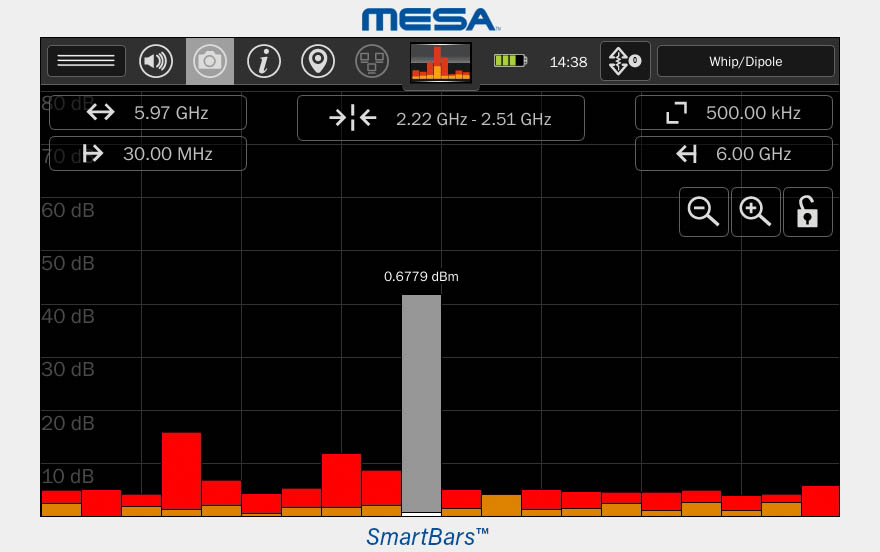The image size is (880, 552).
Task: Take a screenshot with camera icon
Action: pos(210,61)
